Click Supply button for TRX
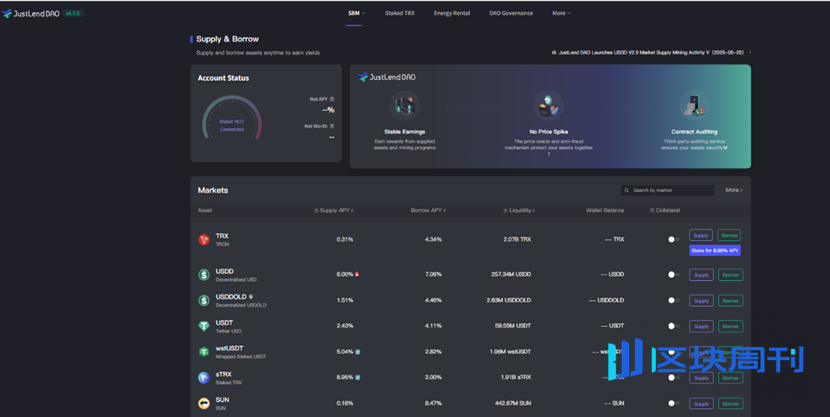Viewport: 830px width, 417px height. click(x=701, y=235)
